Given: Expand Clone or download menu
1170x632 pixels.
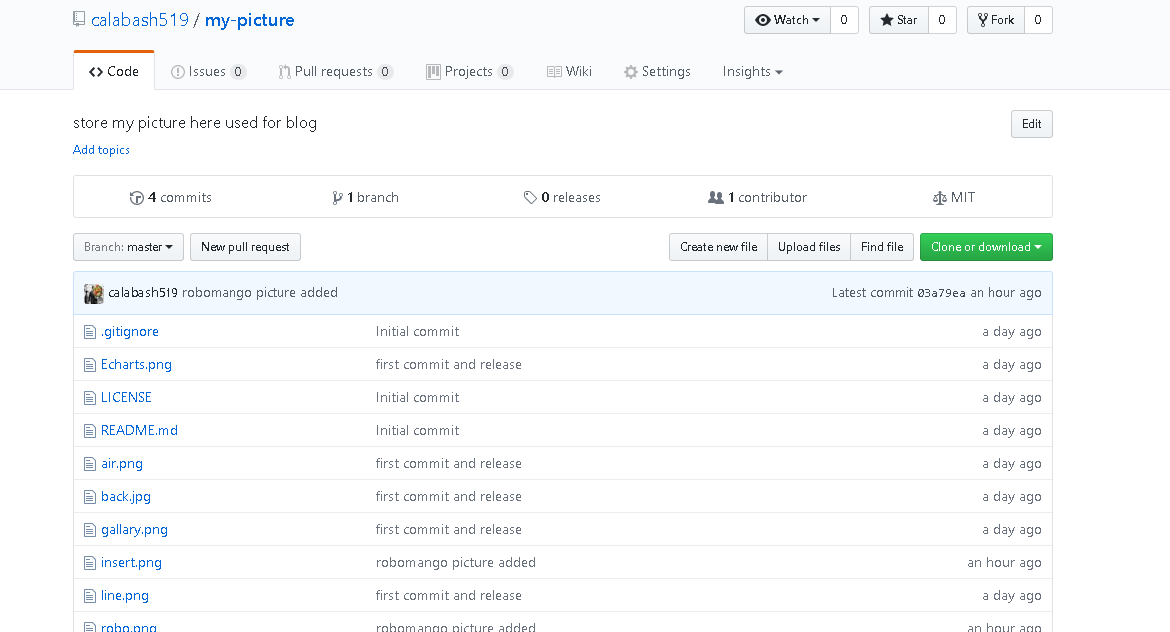Looking at the screenshot, I should click(986, 247).
